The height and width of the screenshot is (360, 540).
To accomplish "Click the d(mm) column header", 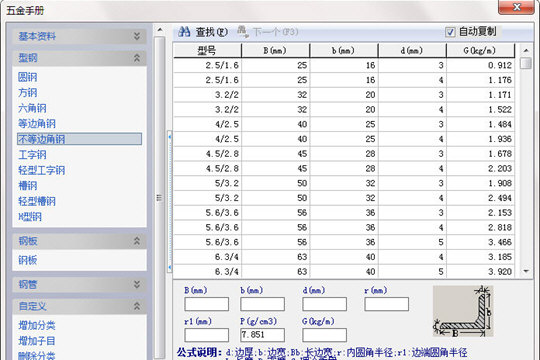I will pos(412,51).
